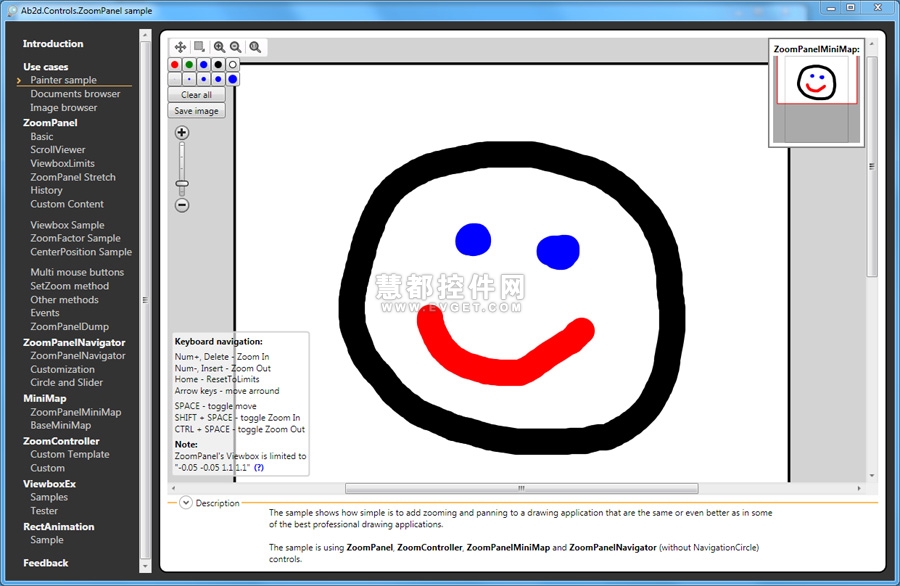Select the rectangle zoom tool
Screen dimensions: 900x586
[199, 47]
